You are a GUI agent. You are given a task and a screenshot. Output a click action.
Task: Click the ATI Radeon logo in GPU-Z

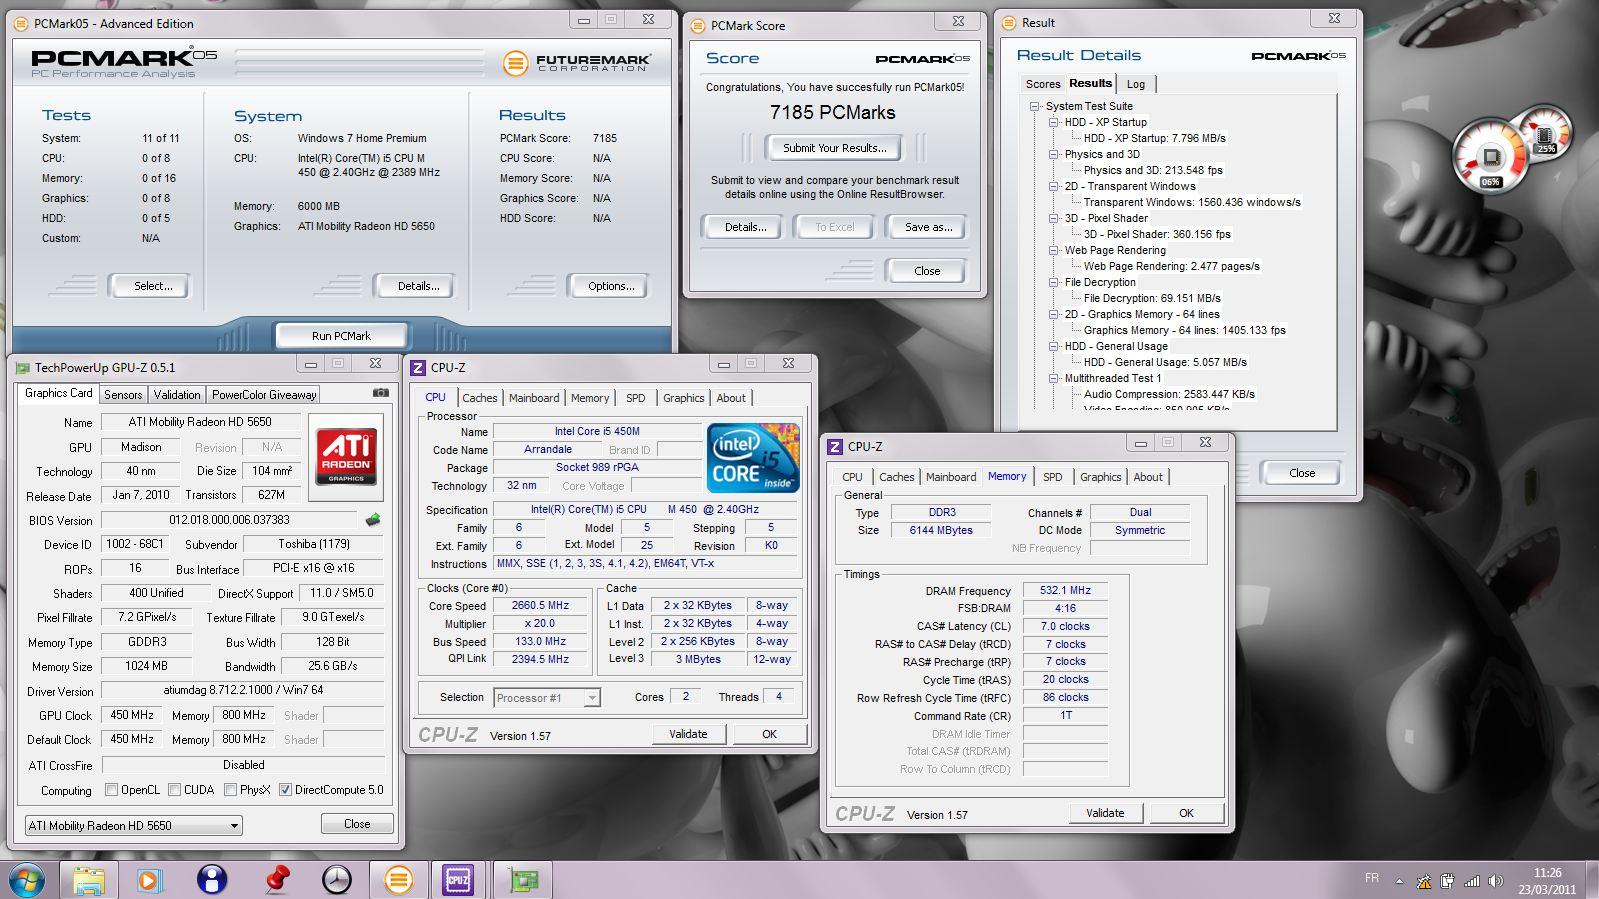(x=346, y=457)
